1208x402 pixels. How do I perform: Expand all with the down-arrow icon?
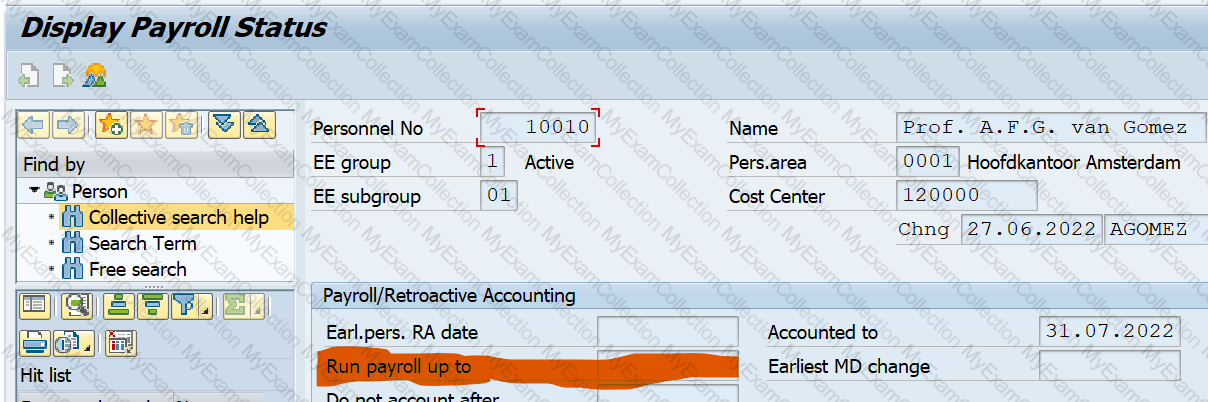224,125
